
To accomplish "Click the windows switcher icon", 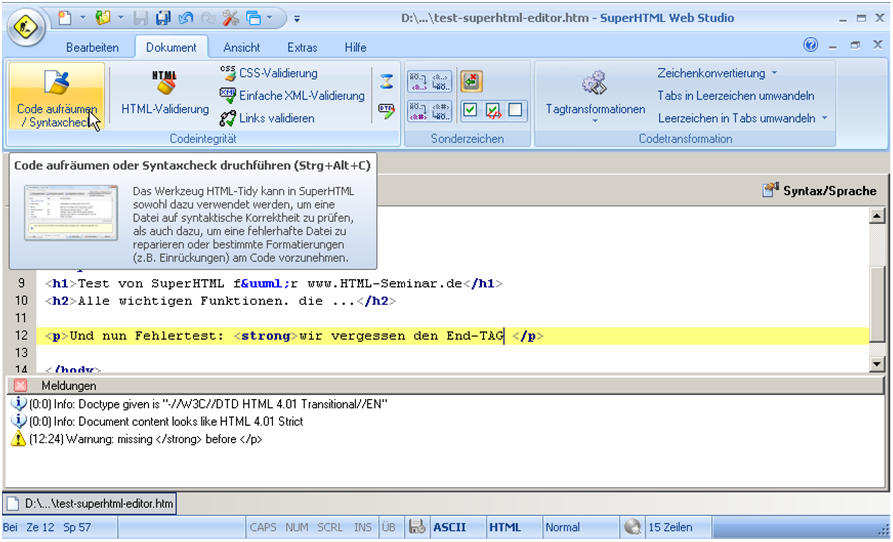I will [x=253, y=18].
